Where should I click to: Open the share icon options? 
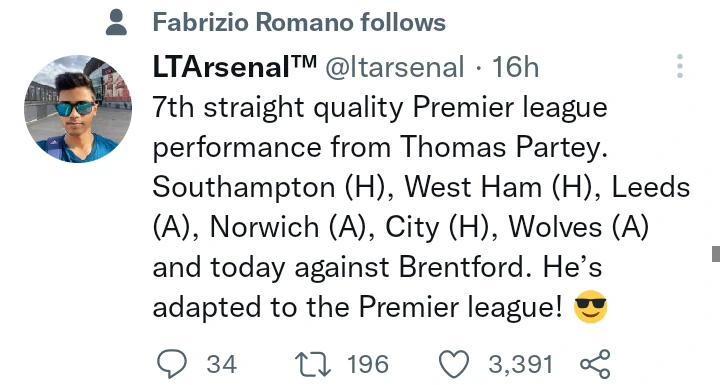596,364
